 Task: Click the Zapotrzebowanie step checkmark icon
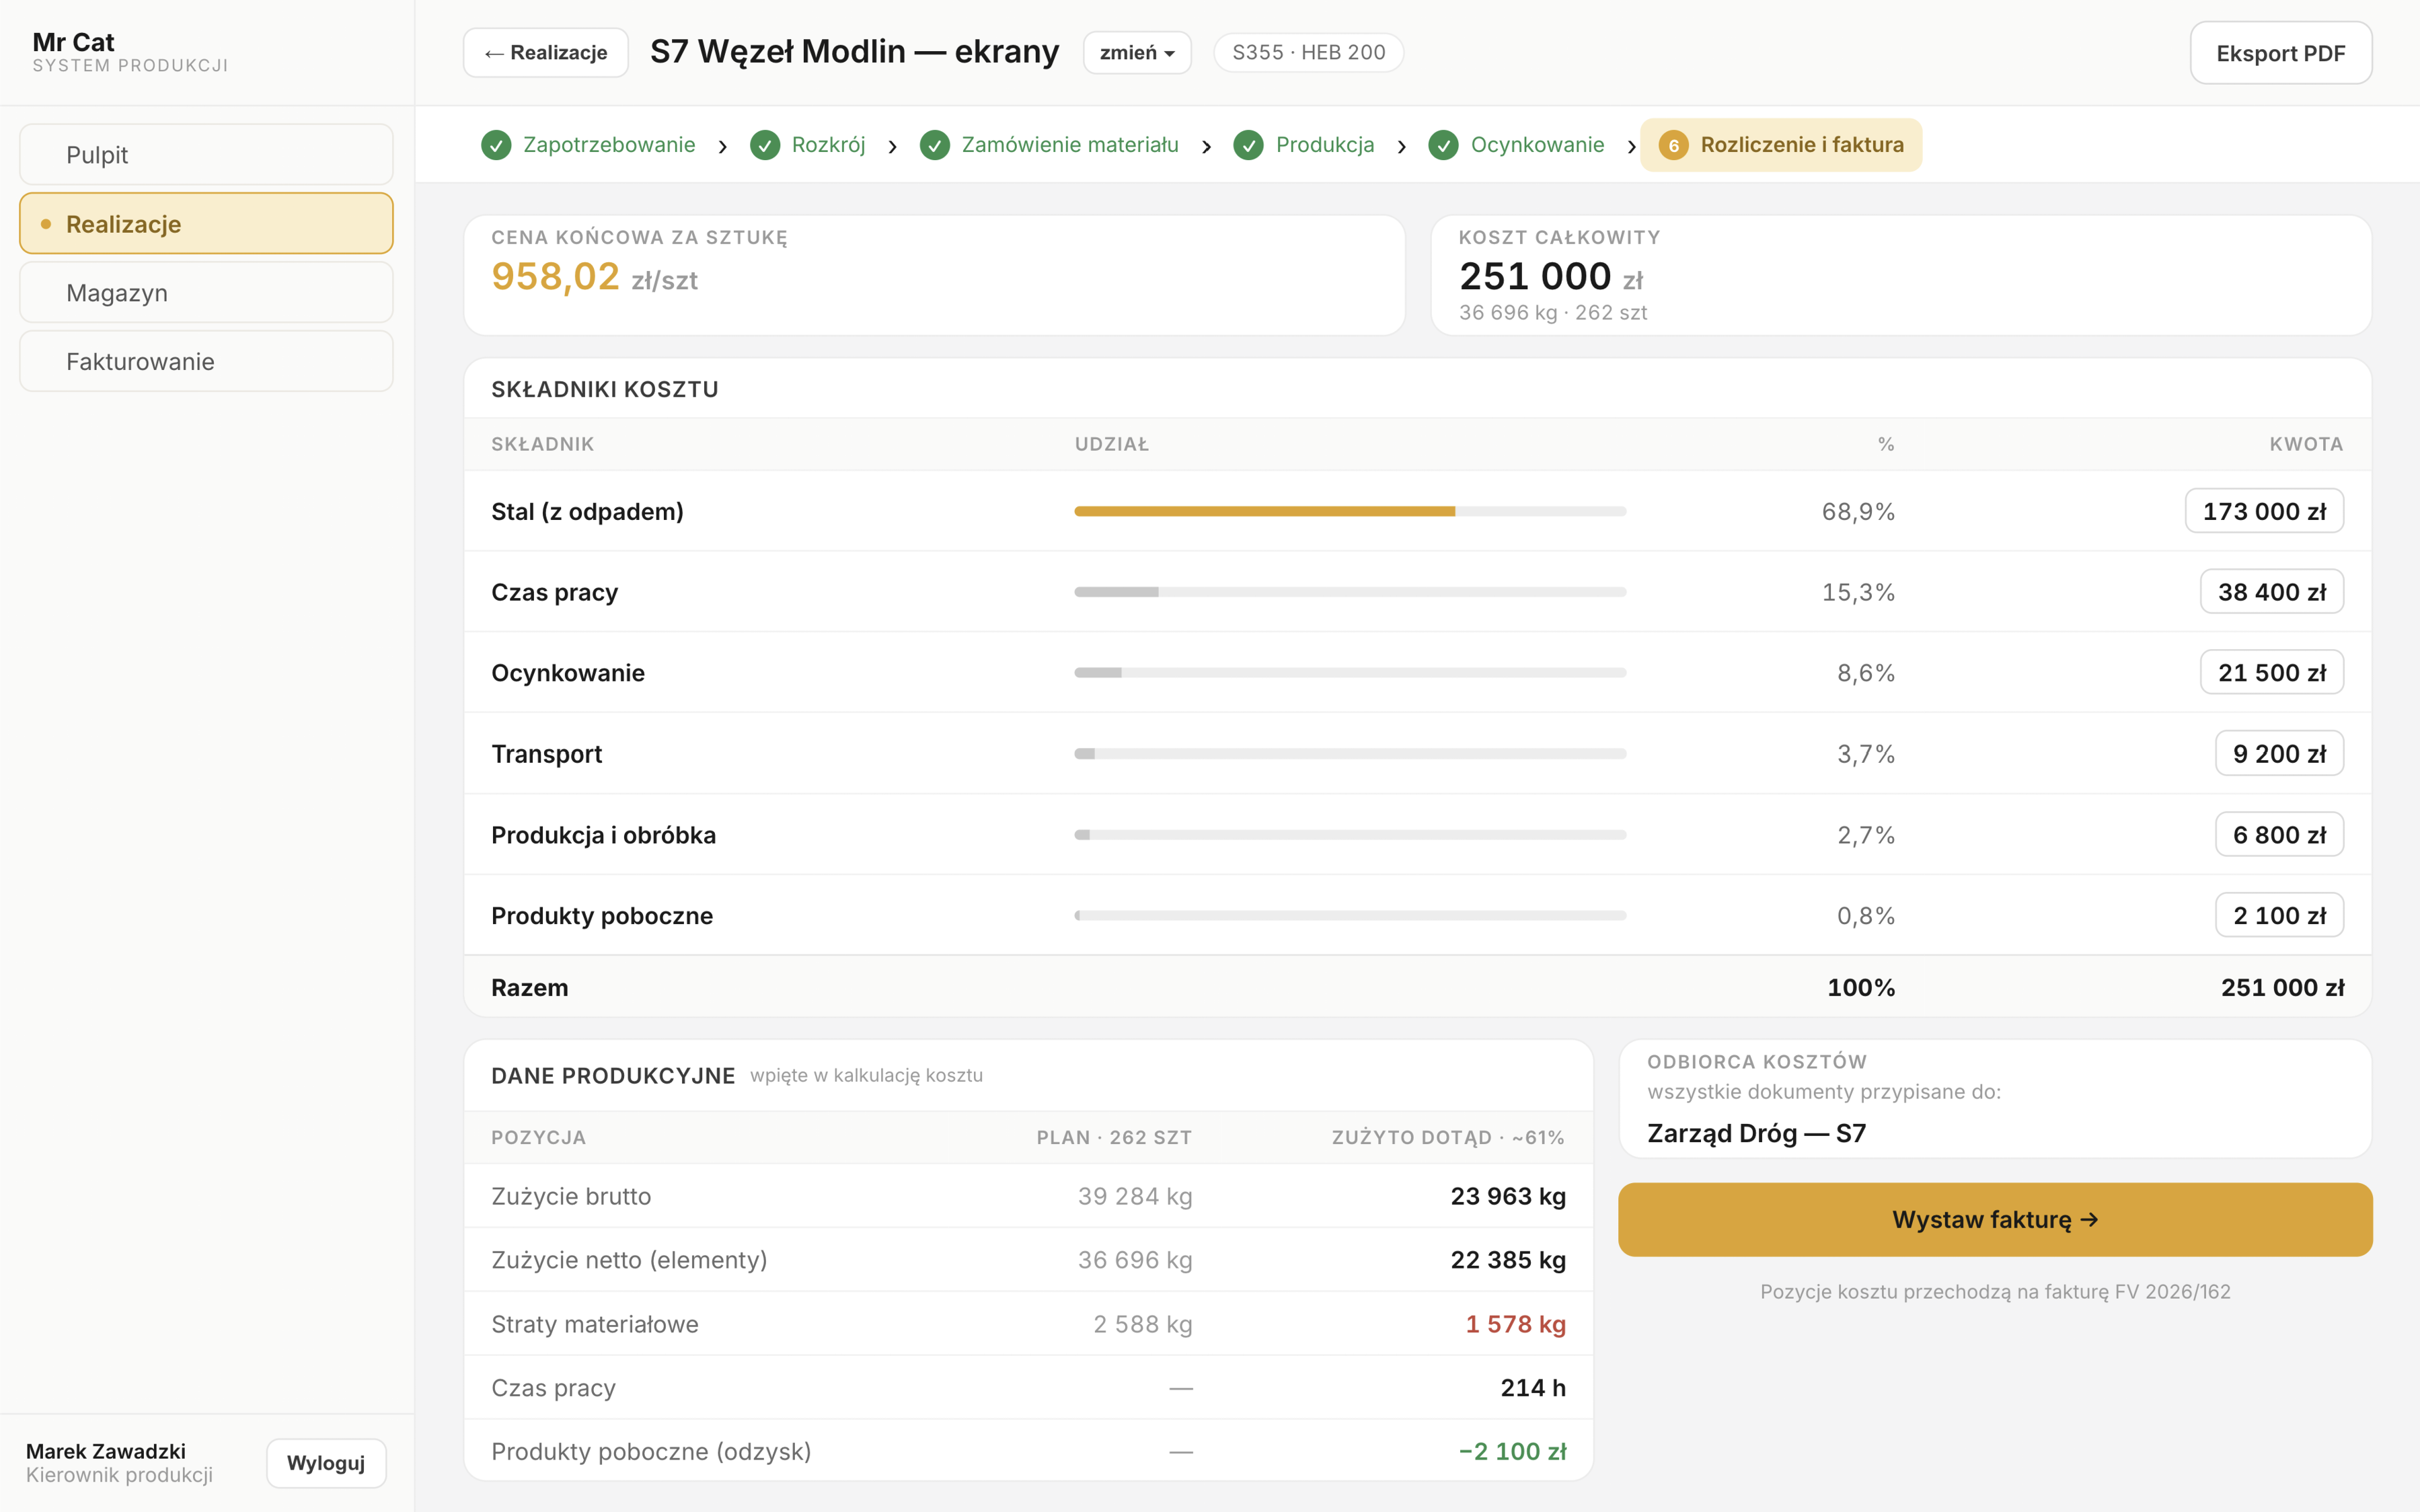click(496, 145)
